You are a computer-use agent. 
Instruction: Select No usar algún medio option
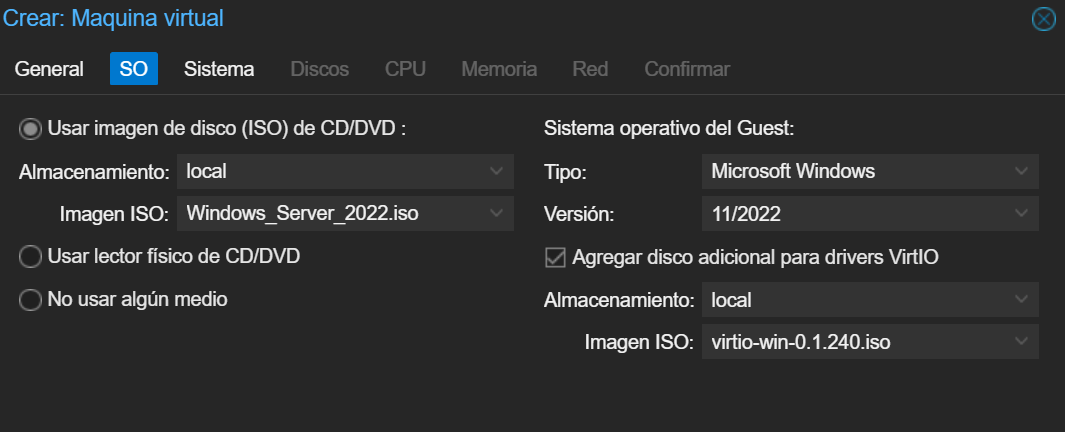pyautogui.click(x=30, y=300)
